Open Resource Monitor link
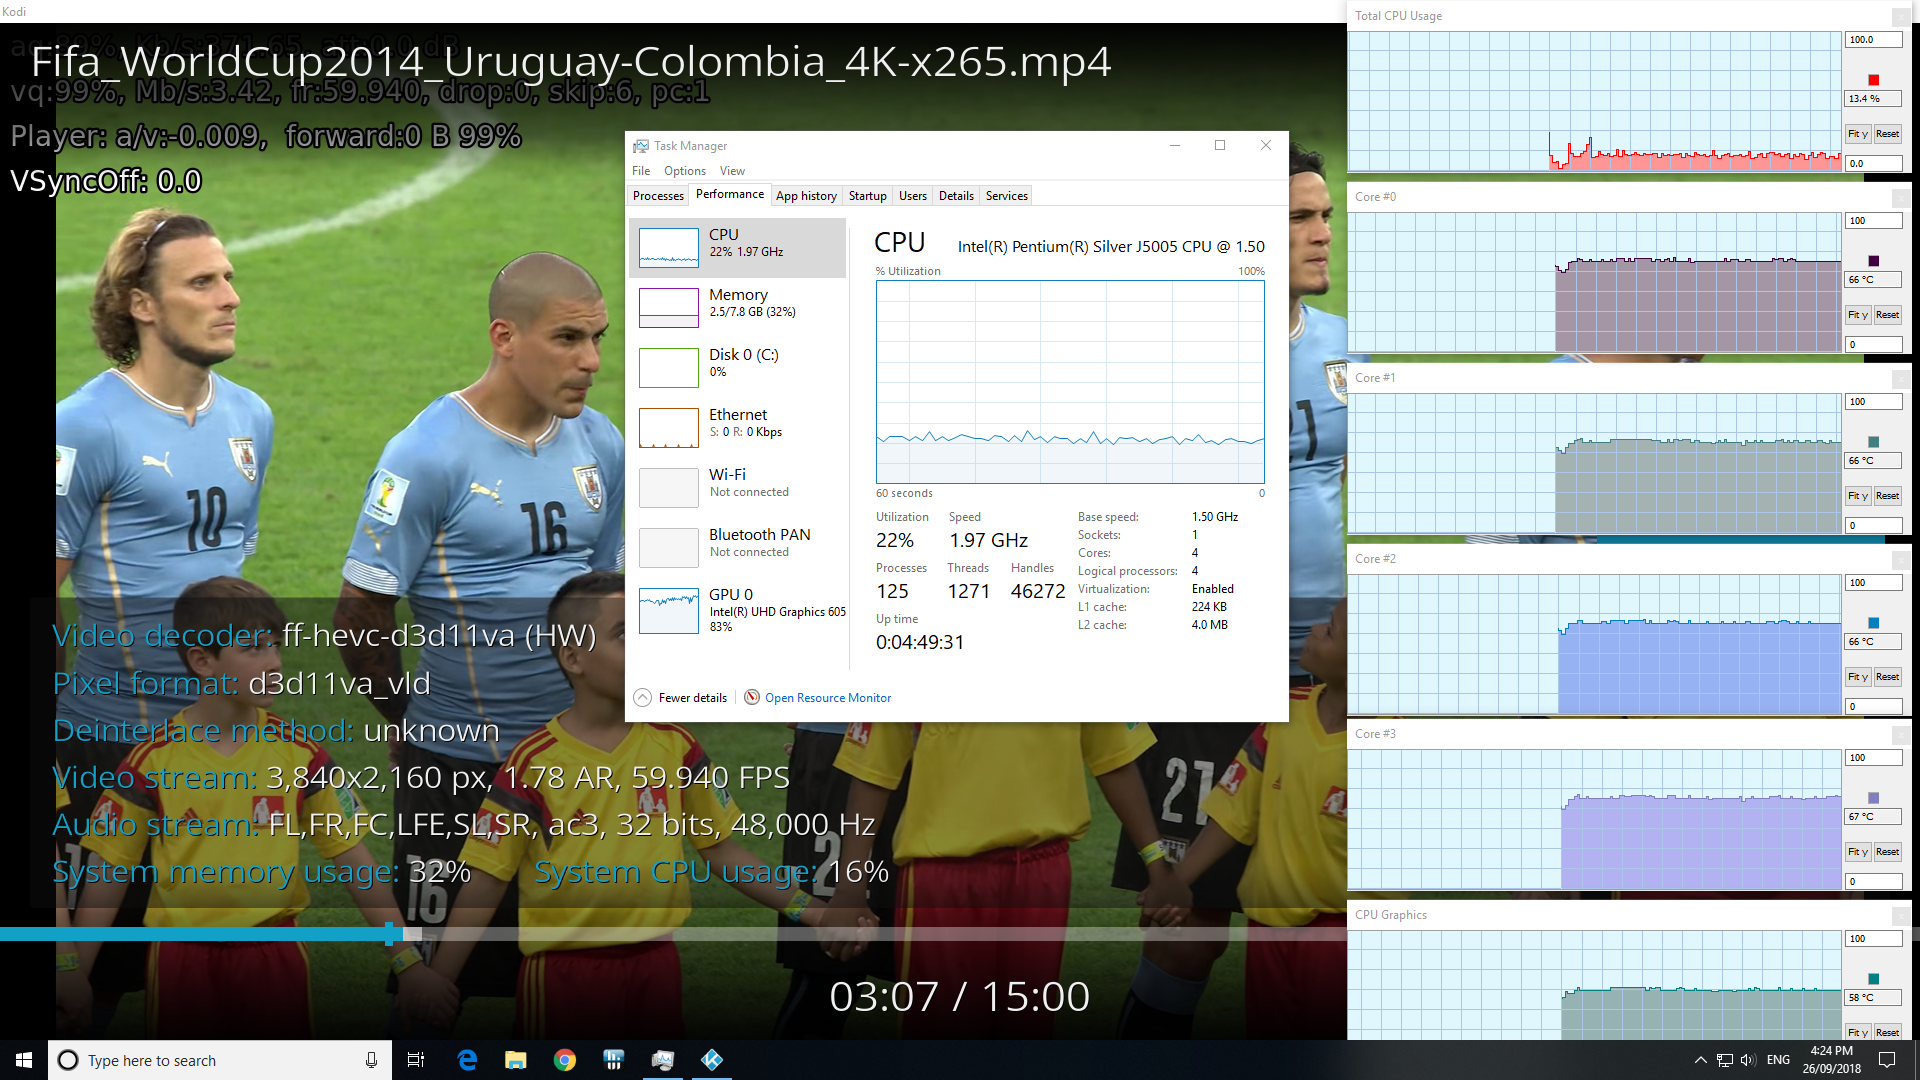Image resolution: width=1920 pixels, height=1080 pixels. (828, 698)
